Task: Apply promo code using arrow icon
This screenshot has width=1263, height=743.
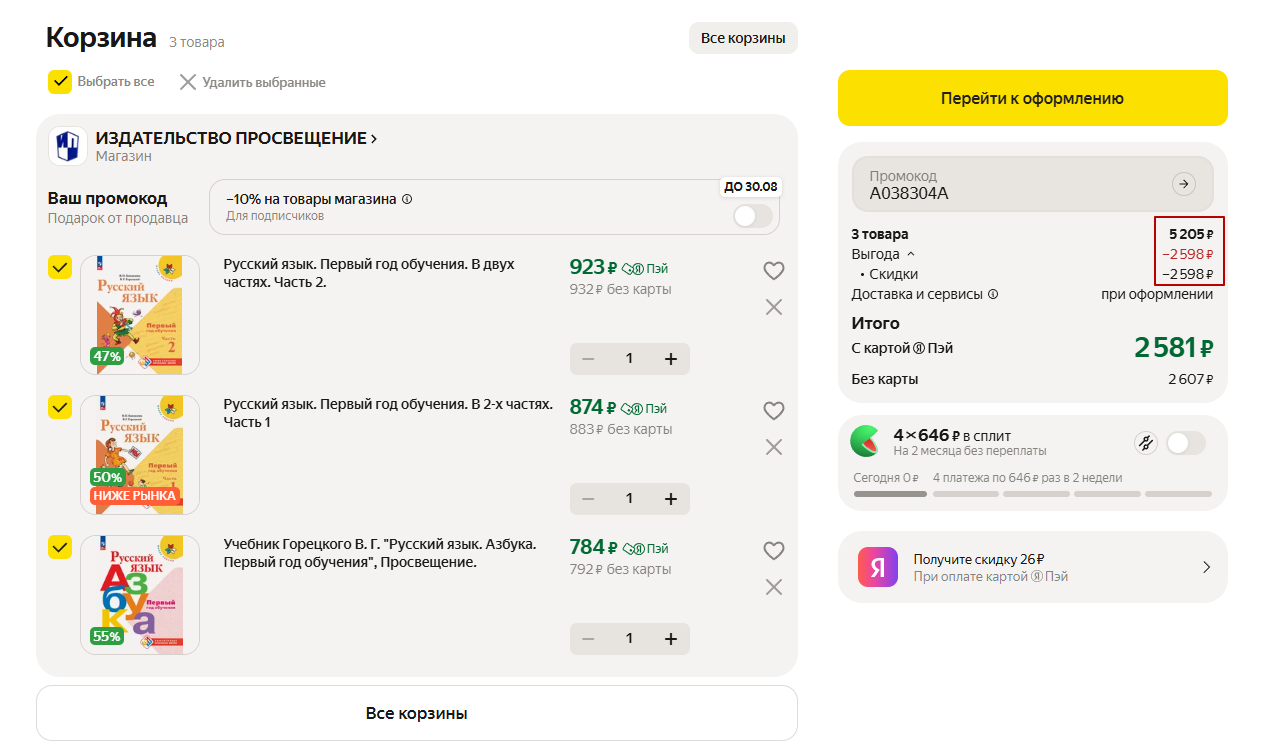Action: pos(1183,184)
